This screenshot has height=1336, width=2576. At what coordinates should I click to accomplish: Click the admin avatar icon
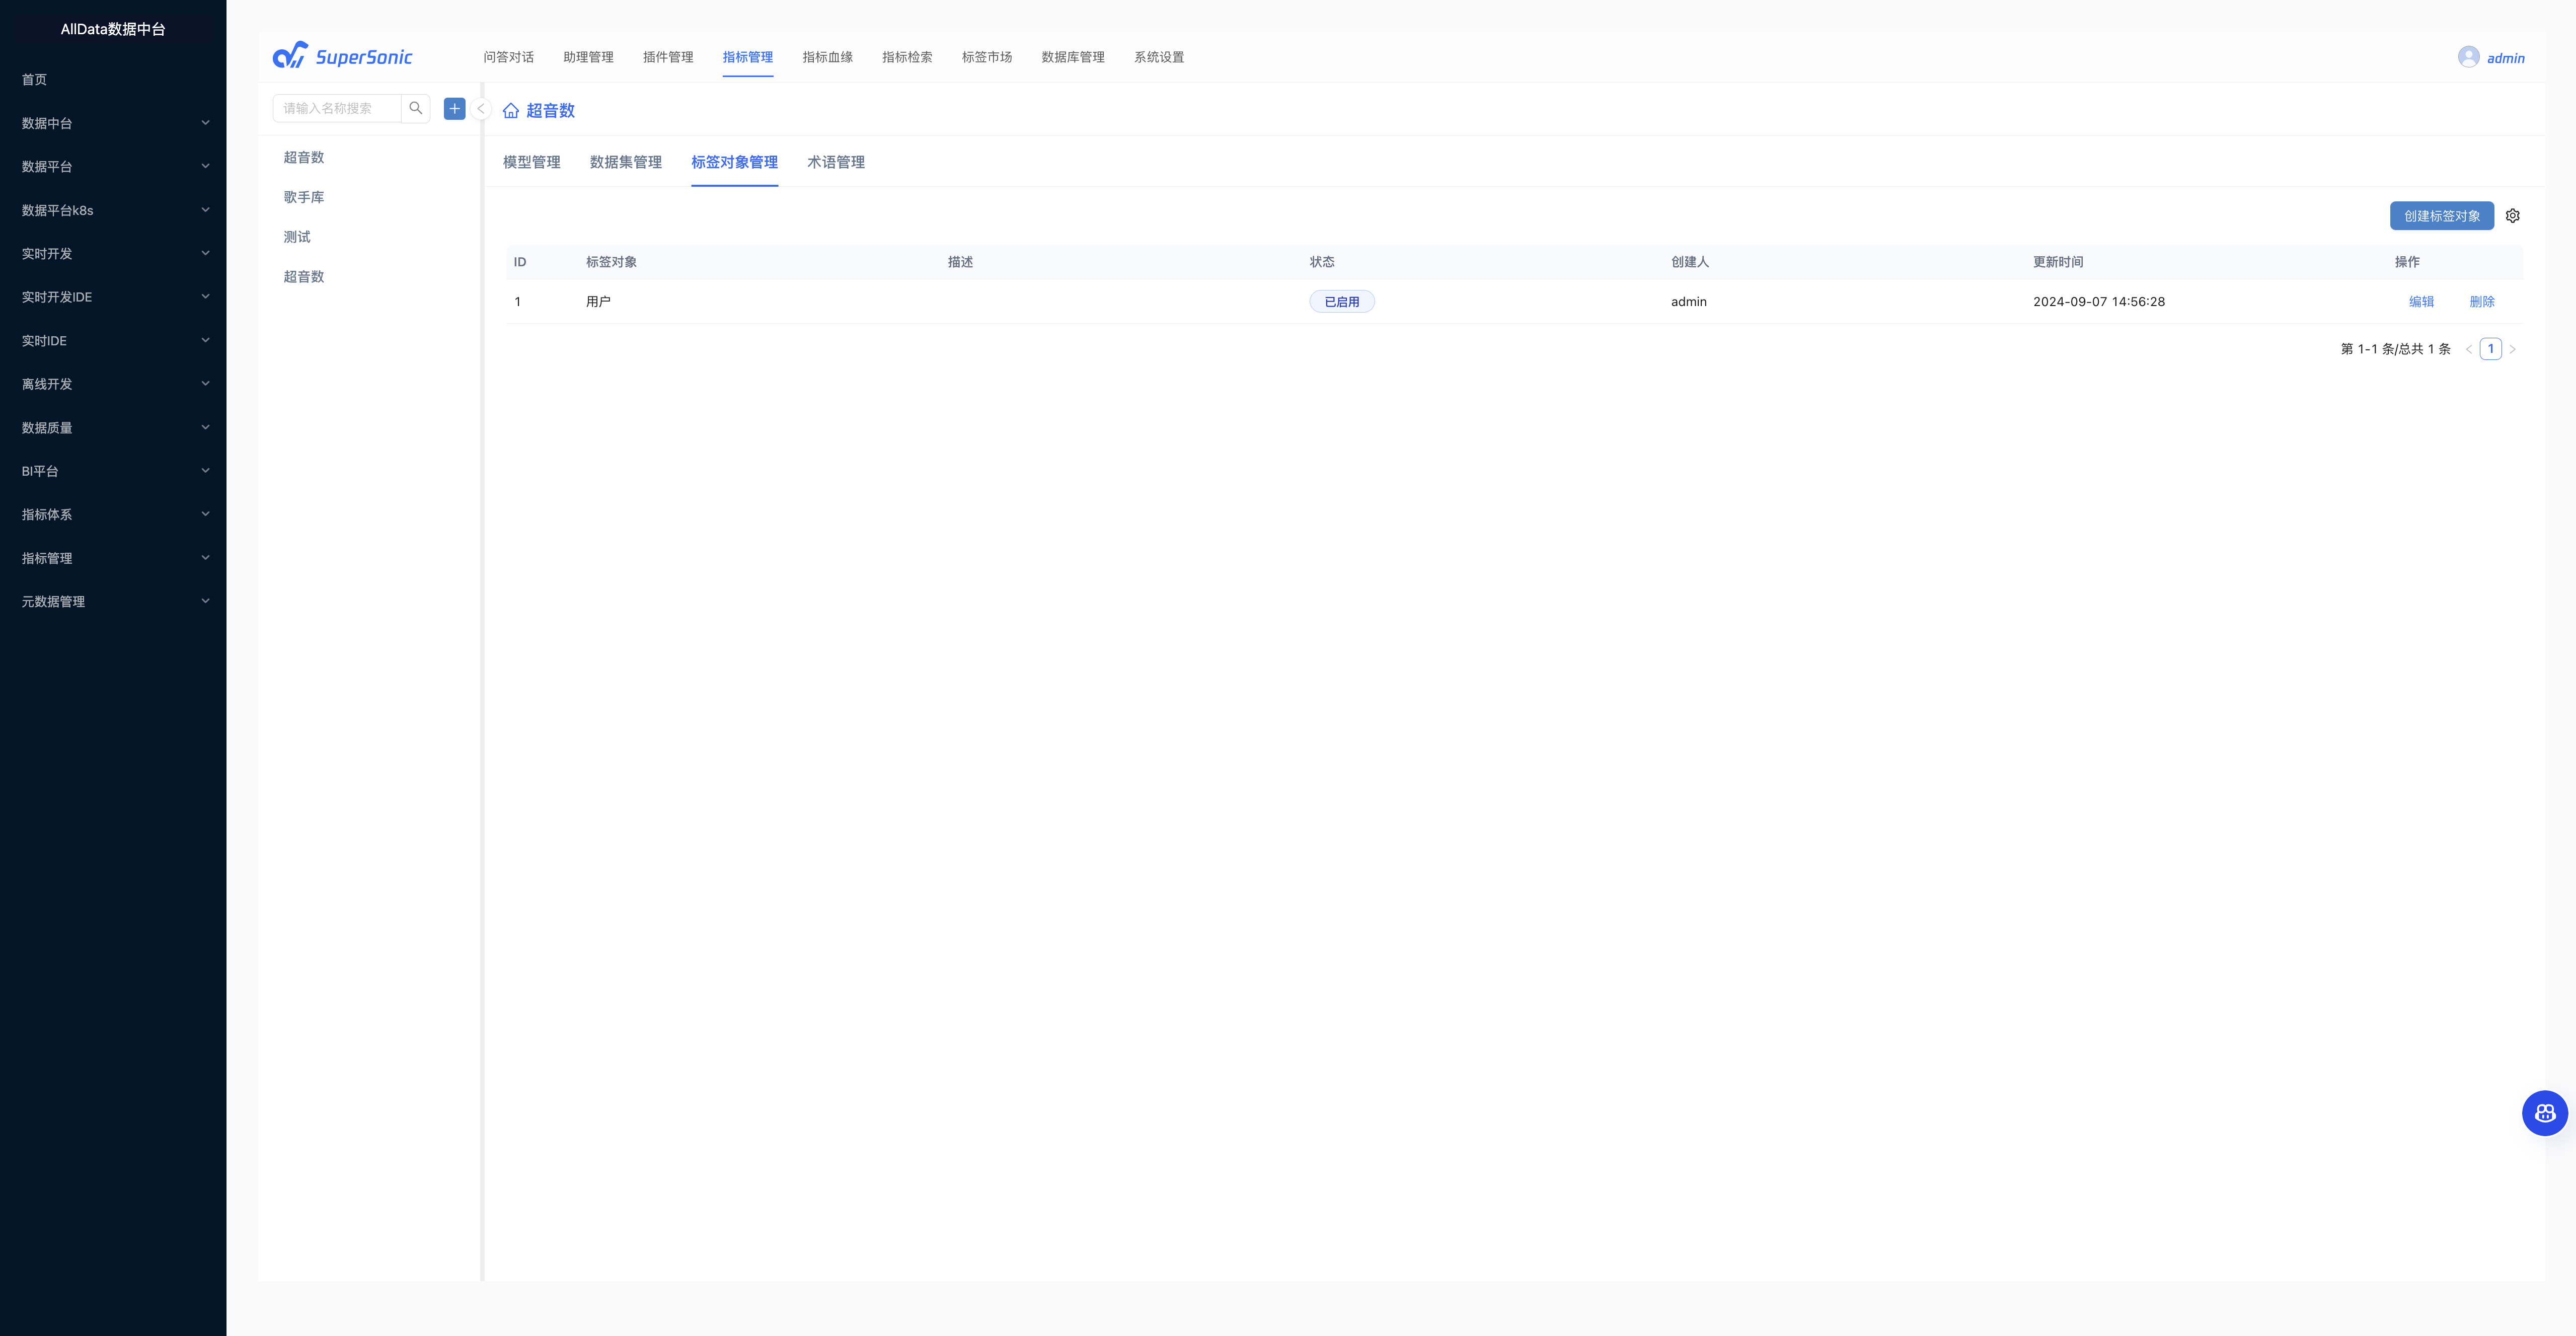[x=2469, y=57]
